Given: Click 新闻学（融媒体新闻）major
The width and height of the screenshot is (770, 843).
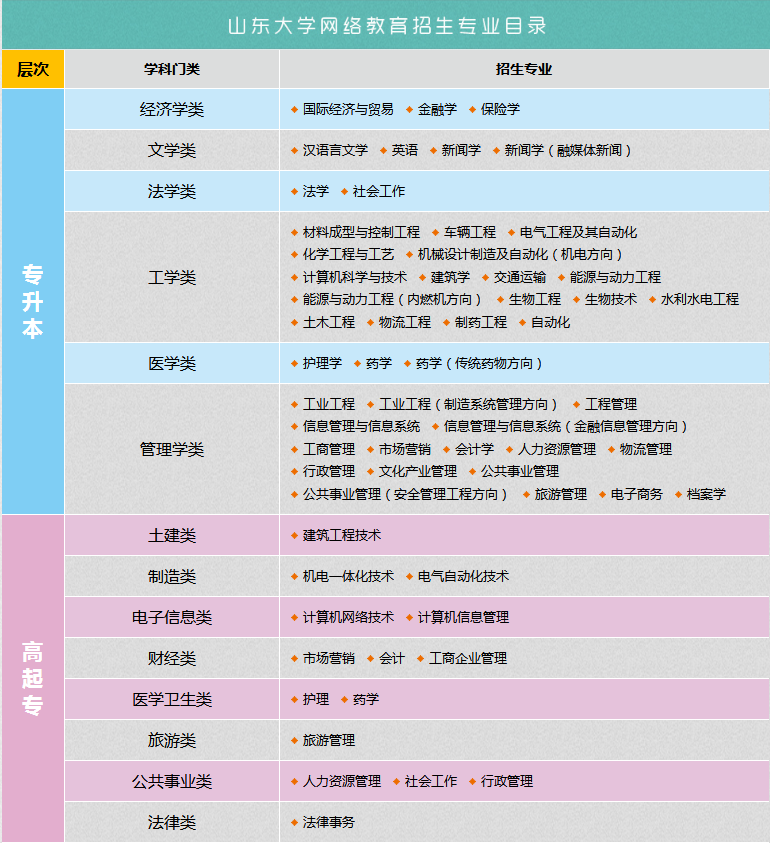Looking at the screenshot, I should [568, 150].
